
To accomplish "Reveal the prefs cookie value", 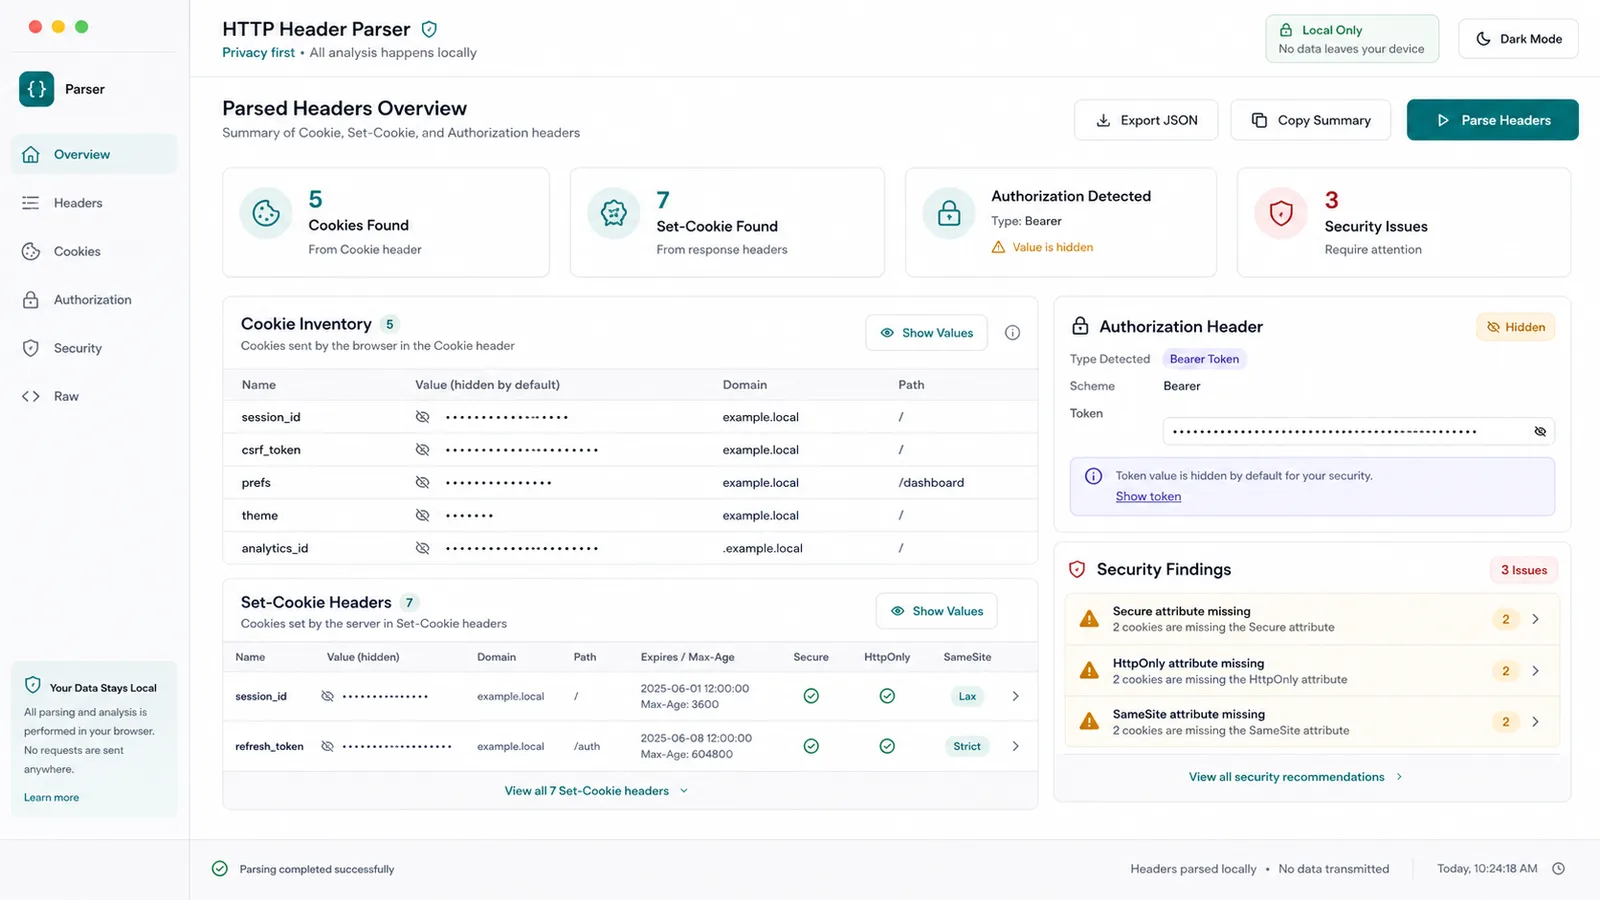I will click(x=423, y=483).
